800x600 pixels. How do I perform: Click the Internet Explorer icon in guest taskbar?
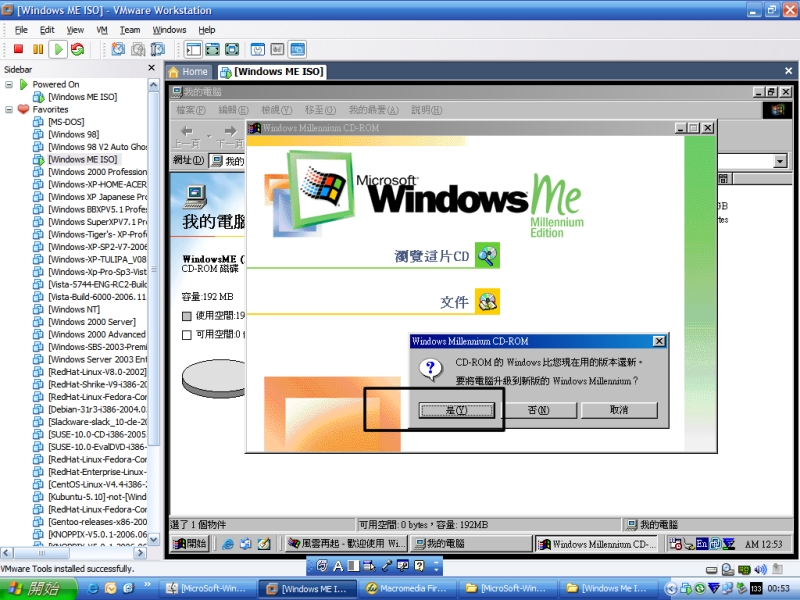pos(228,544)
